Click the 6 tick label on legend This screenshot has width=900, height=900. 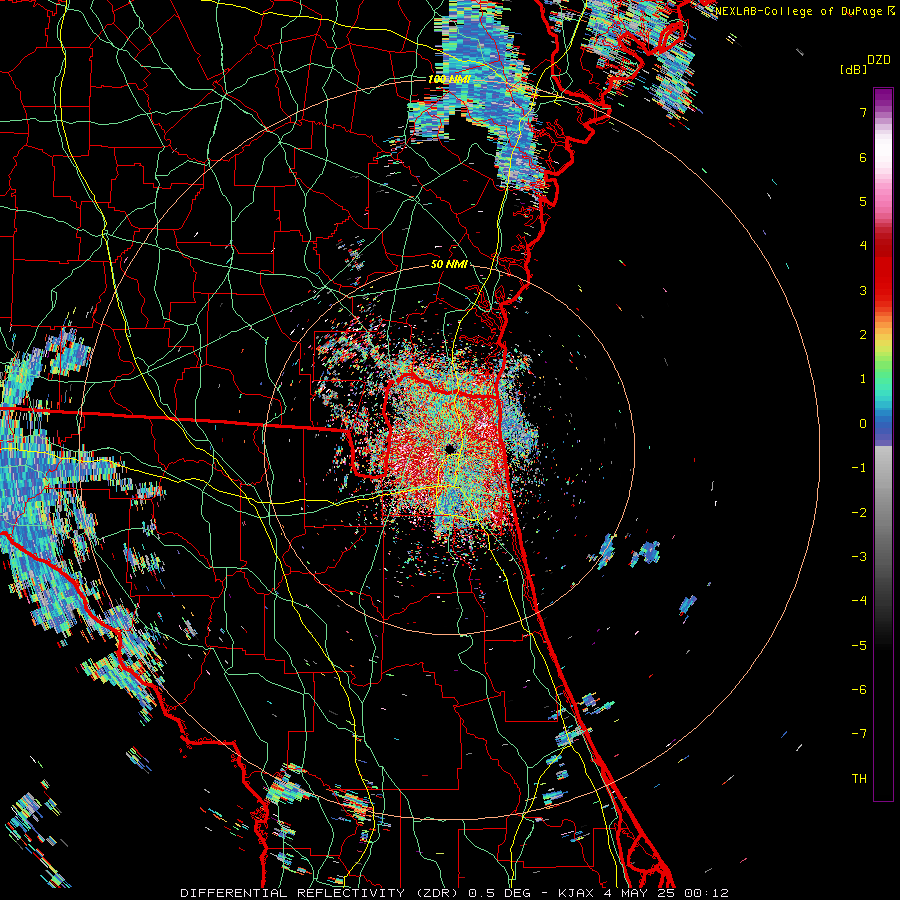(863, 157)
